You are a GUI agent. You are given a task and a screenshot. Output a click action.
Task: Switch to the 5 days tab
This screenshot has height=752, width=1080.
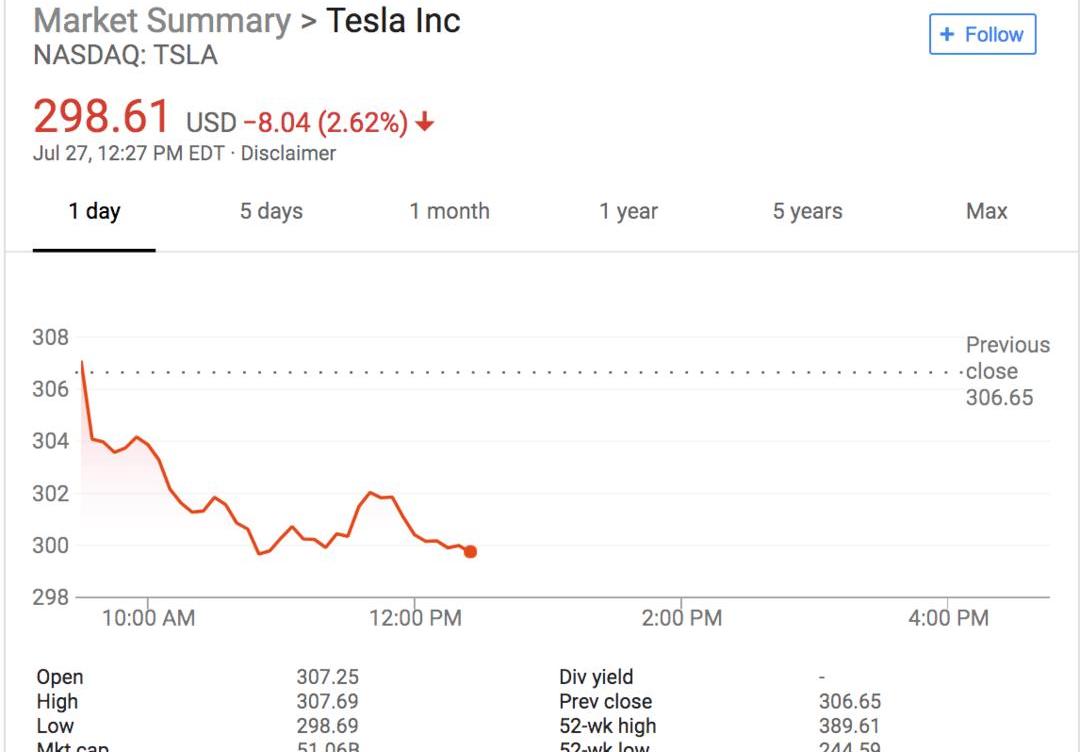pyautogui.click(x=271, y=212)
